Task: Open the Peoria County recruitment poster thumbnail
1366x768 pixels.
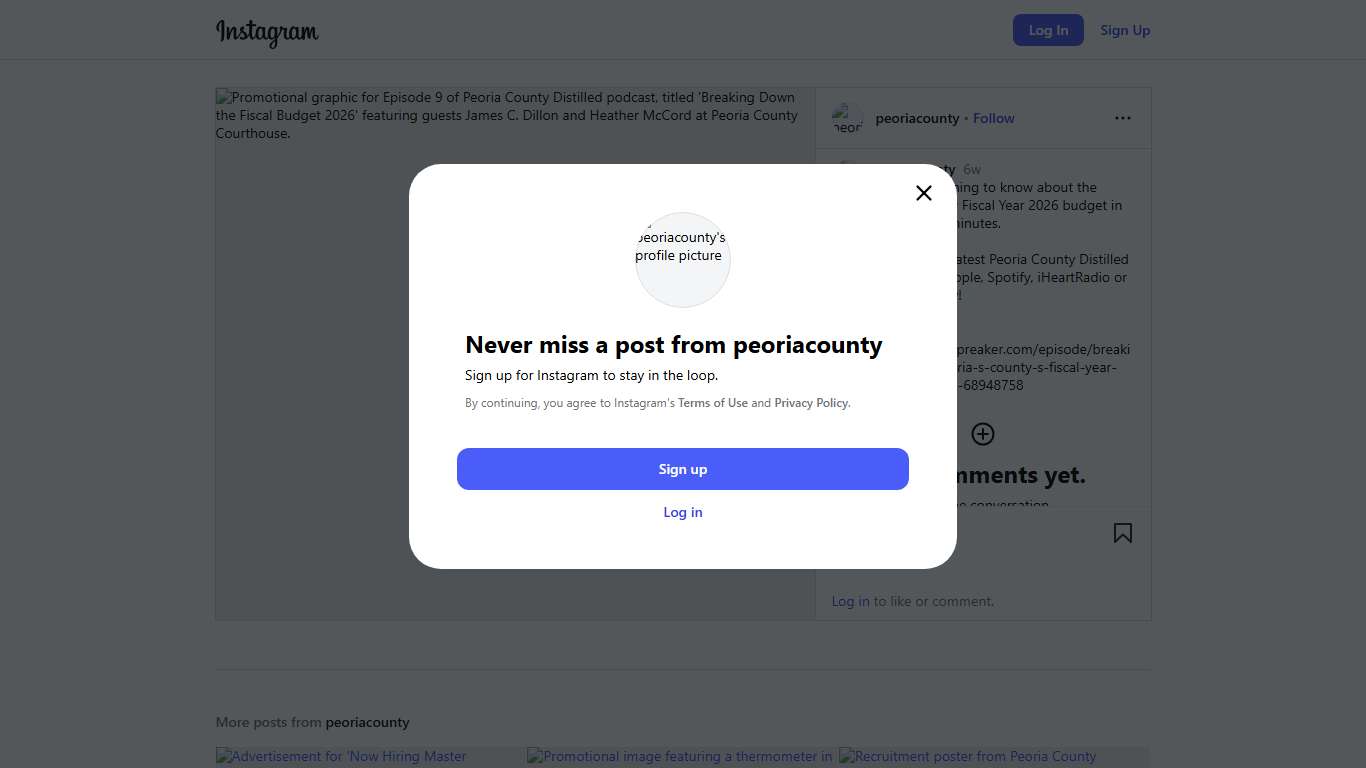Action: tap(994, 757)
